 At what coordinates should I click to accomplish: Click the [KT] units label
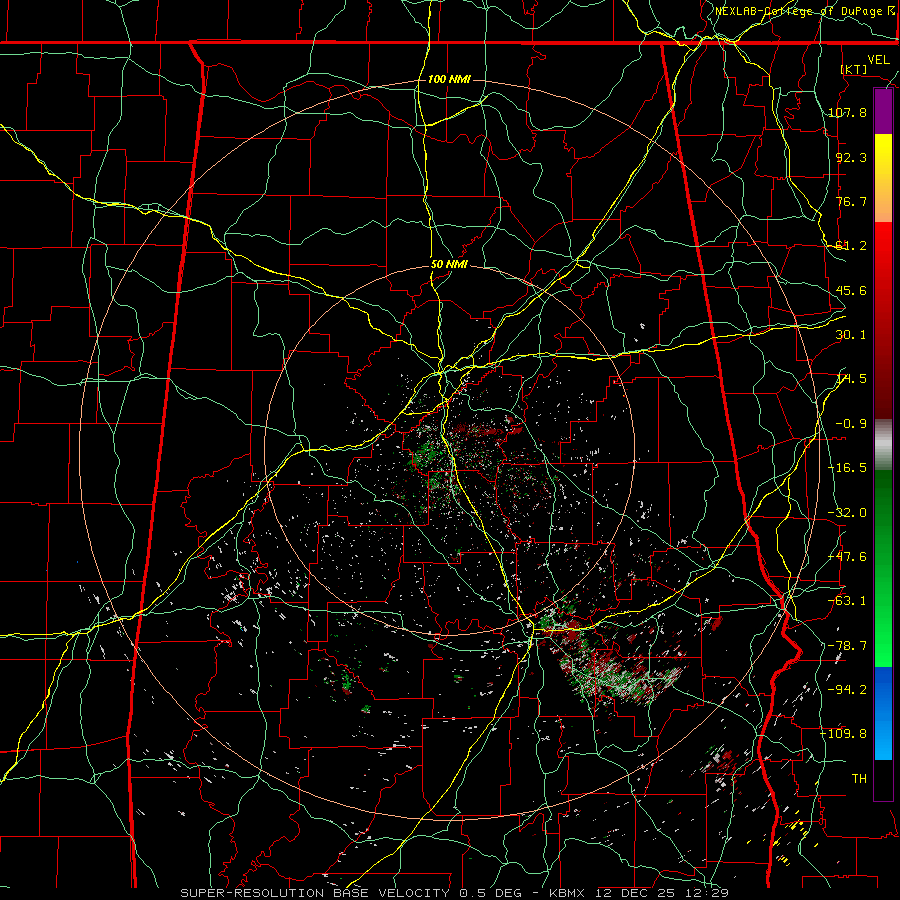(854, 69)
